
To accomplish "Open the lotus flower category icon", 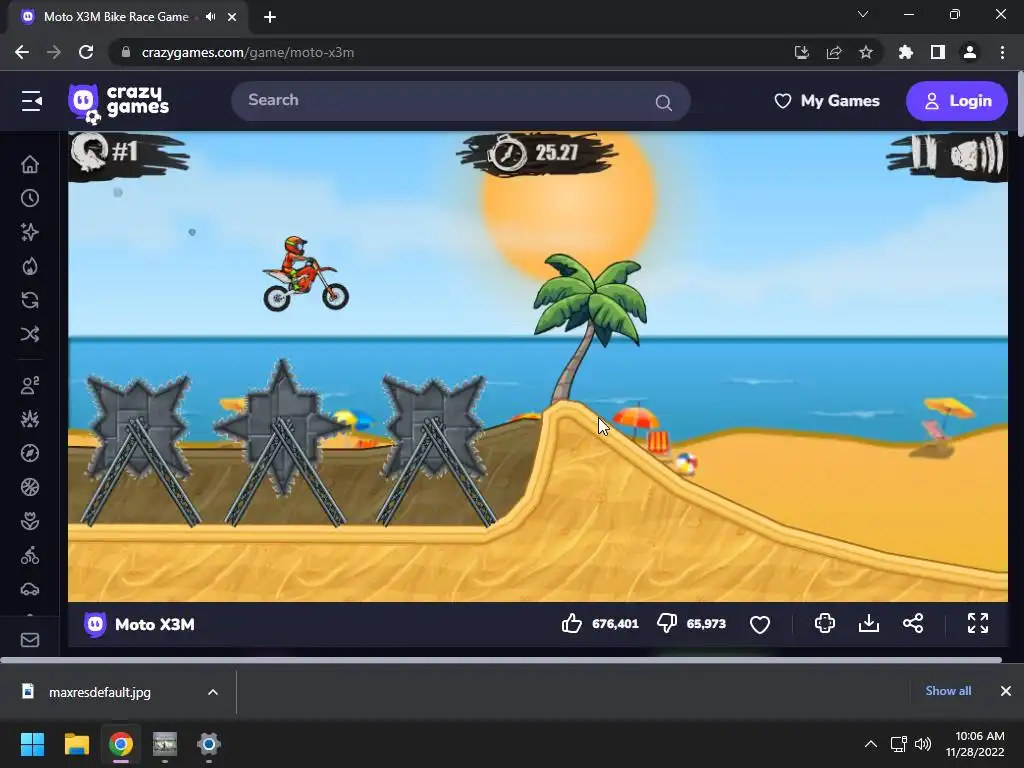I will (30, 521).
